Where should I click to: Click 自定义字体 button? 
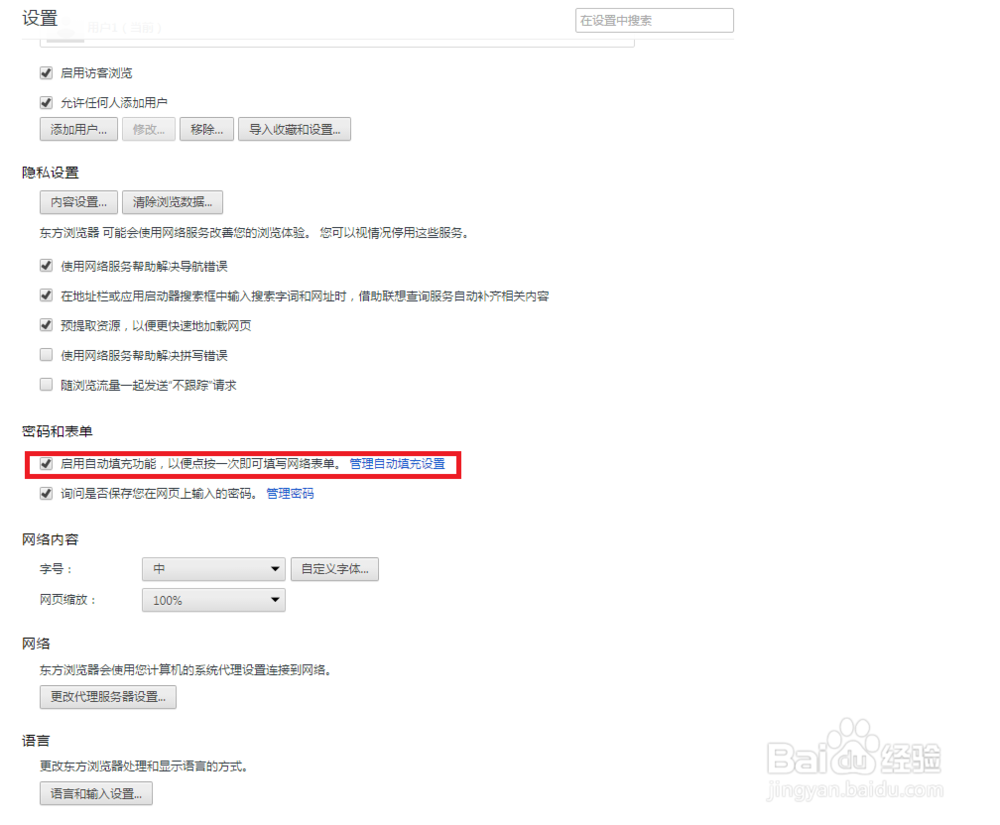pyautogui.click(x=333, y=568)
